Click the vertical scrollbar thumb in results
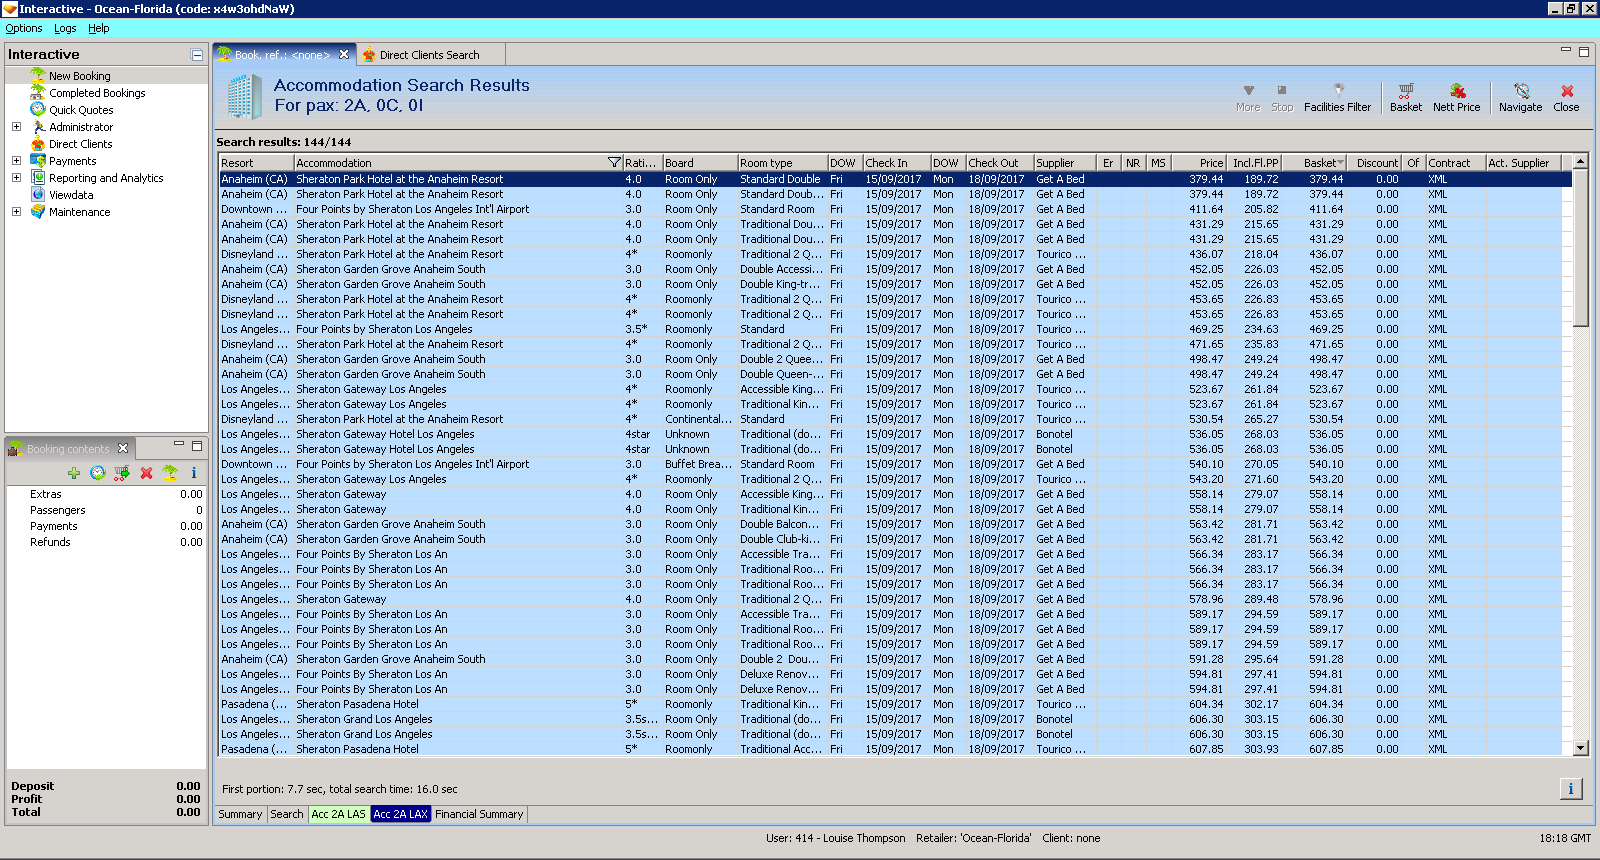The image size is (1600, 860). click(x=1580, y=247)
